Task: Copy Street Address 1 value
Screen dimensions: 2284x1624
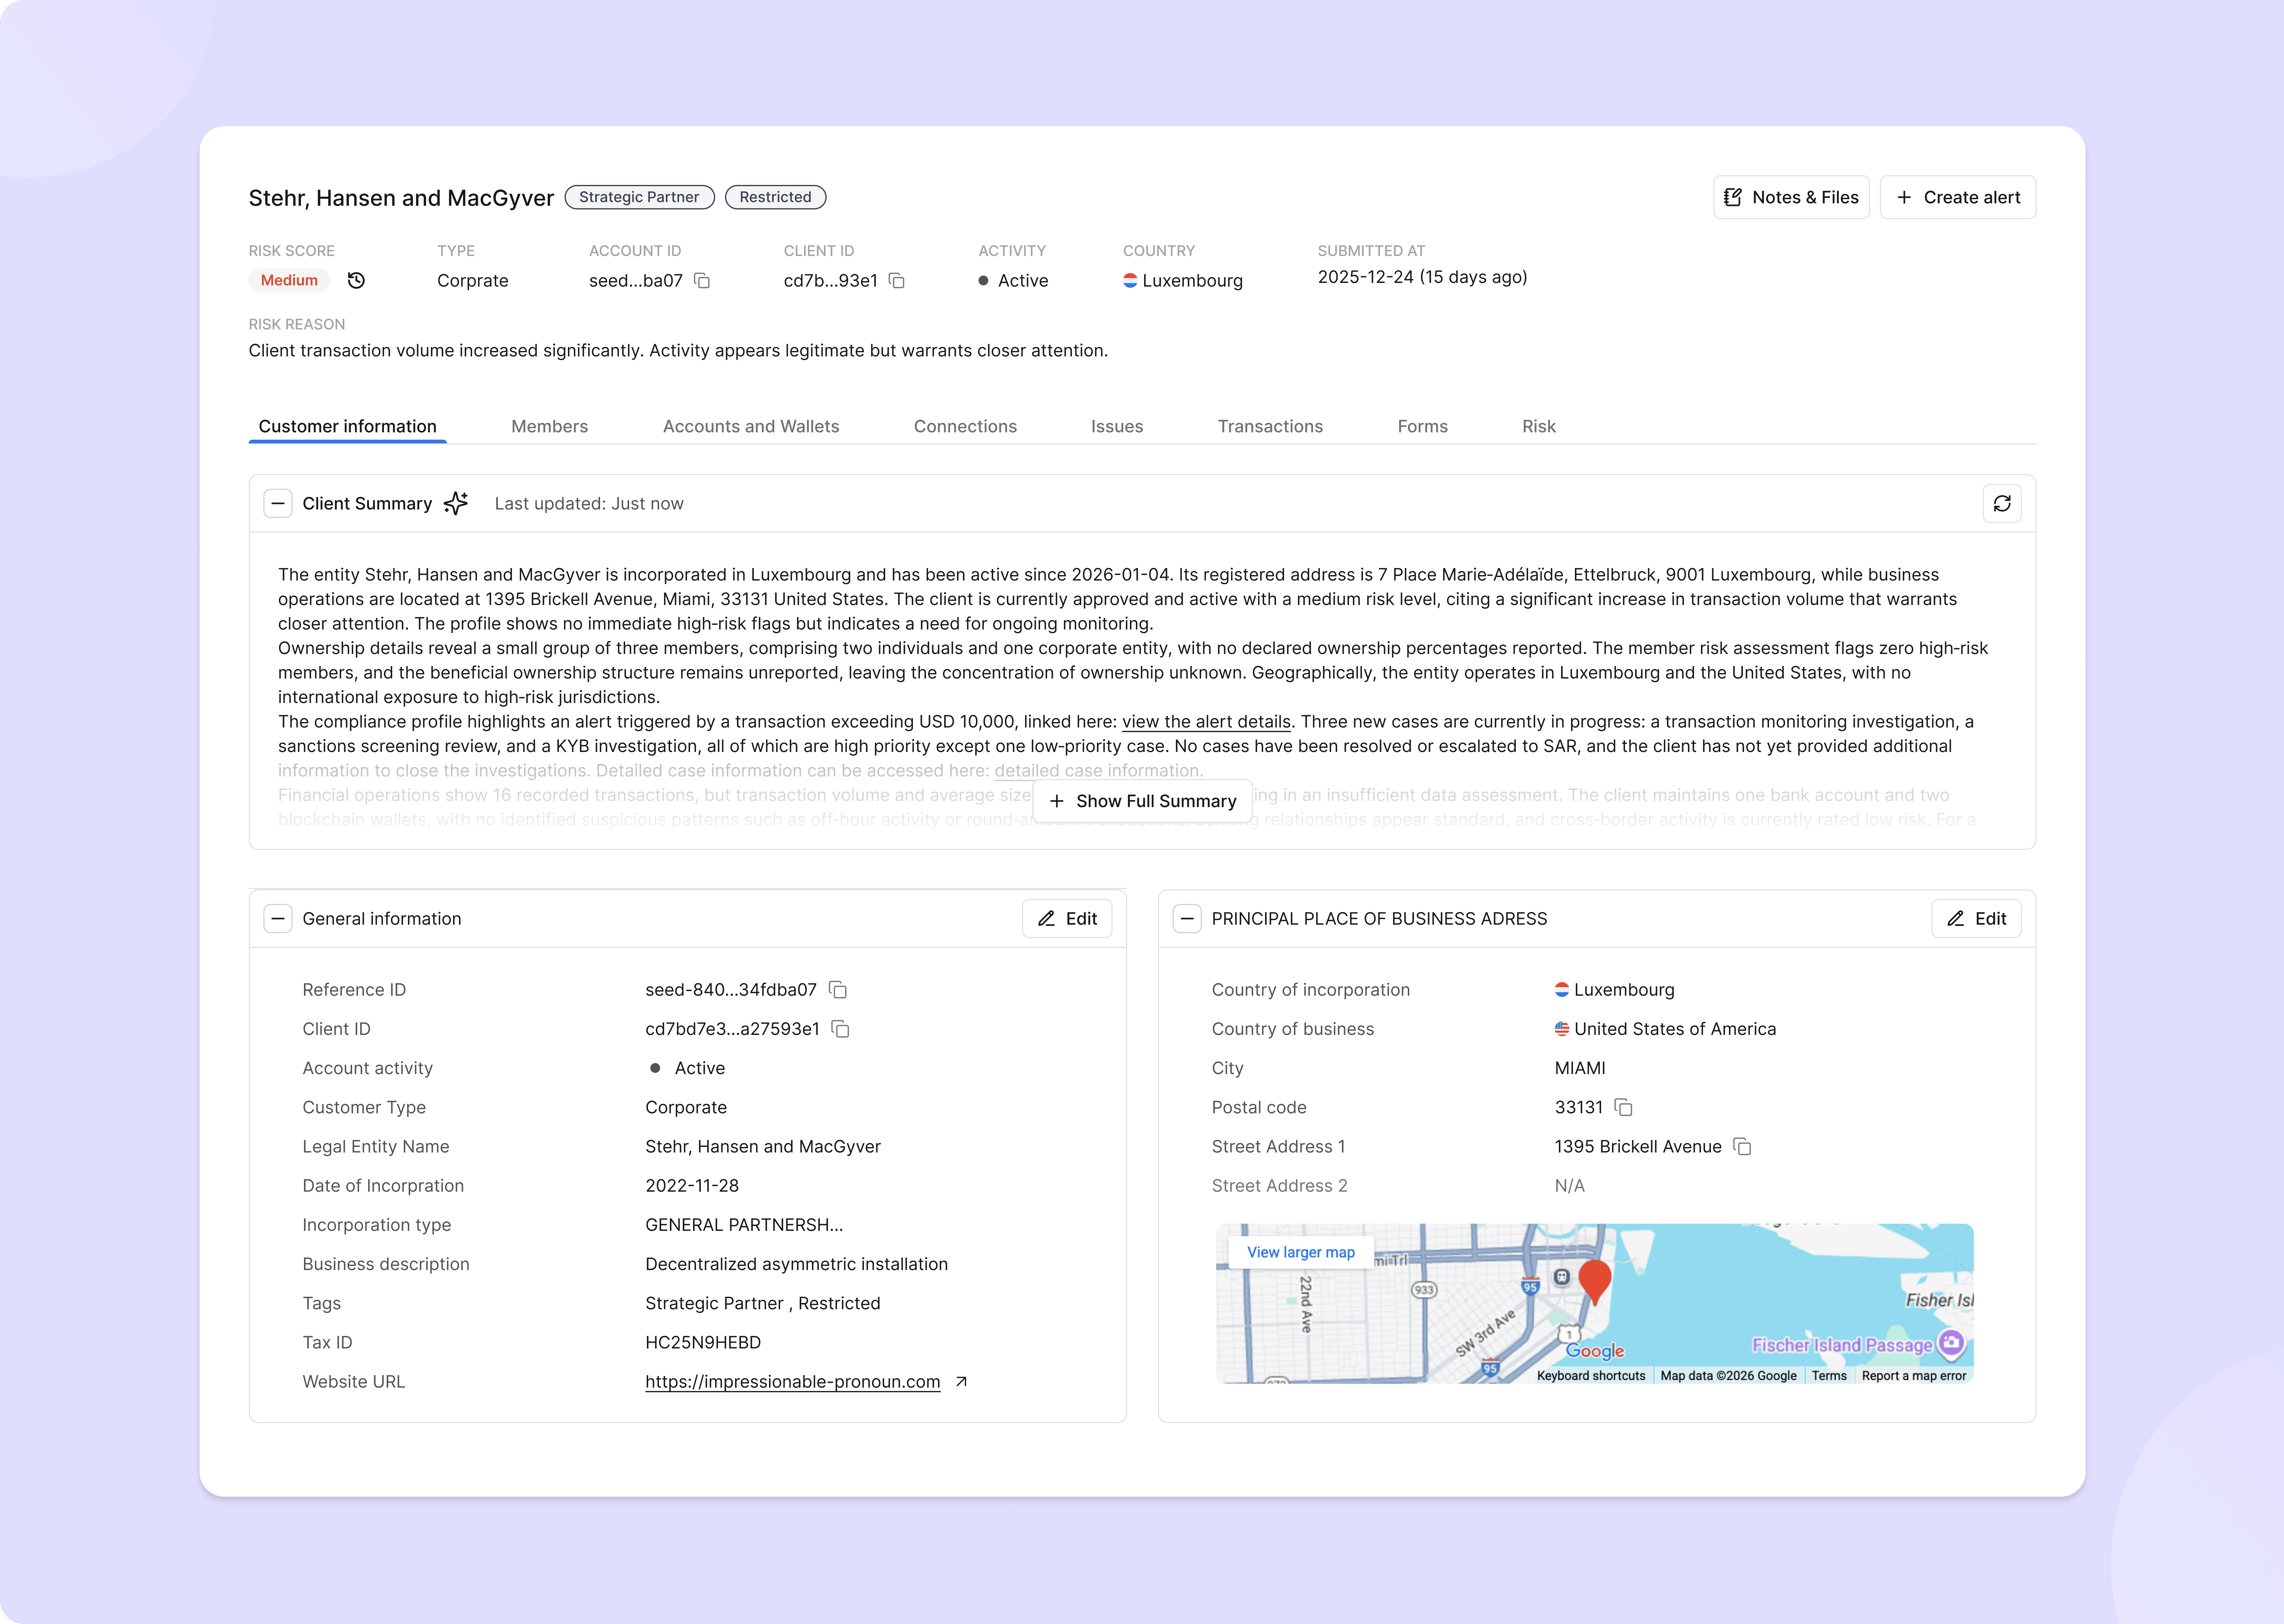Action: (1742, 1147)
